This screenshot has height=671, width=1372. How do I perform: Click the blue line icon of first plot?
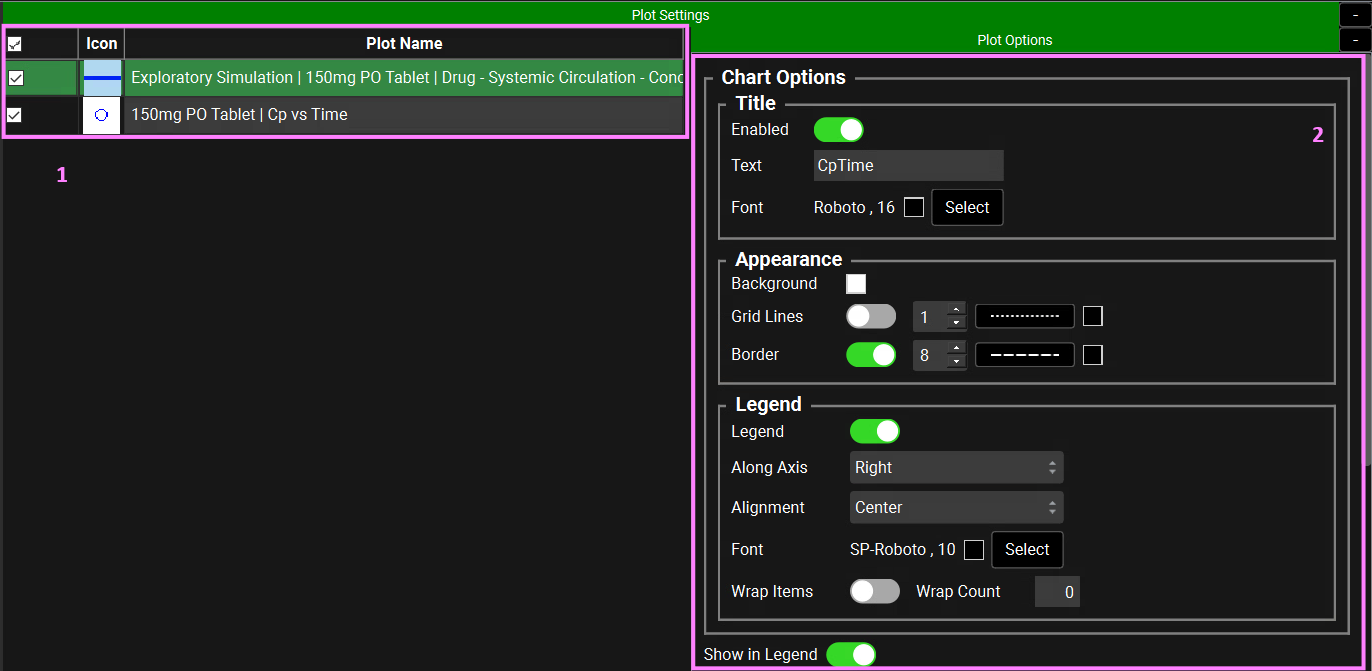[102, 78]
